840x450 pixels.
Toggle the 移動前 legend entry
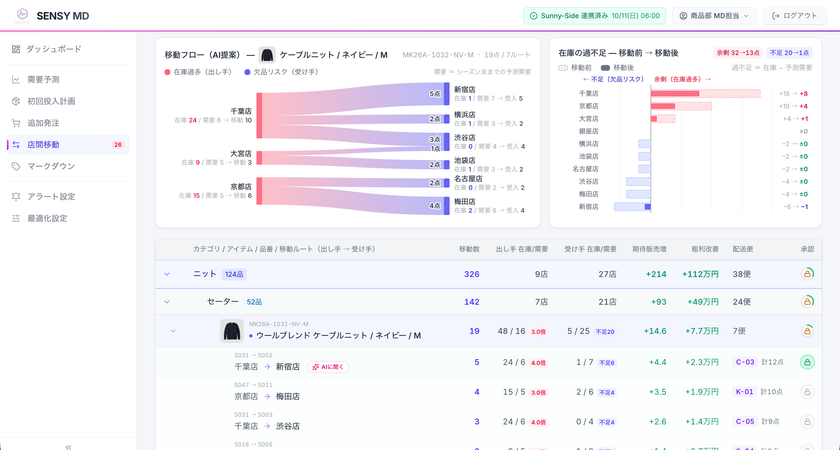[576, 68]
